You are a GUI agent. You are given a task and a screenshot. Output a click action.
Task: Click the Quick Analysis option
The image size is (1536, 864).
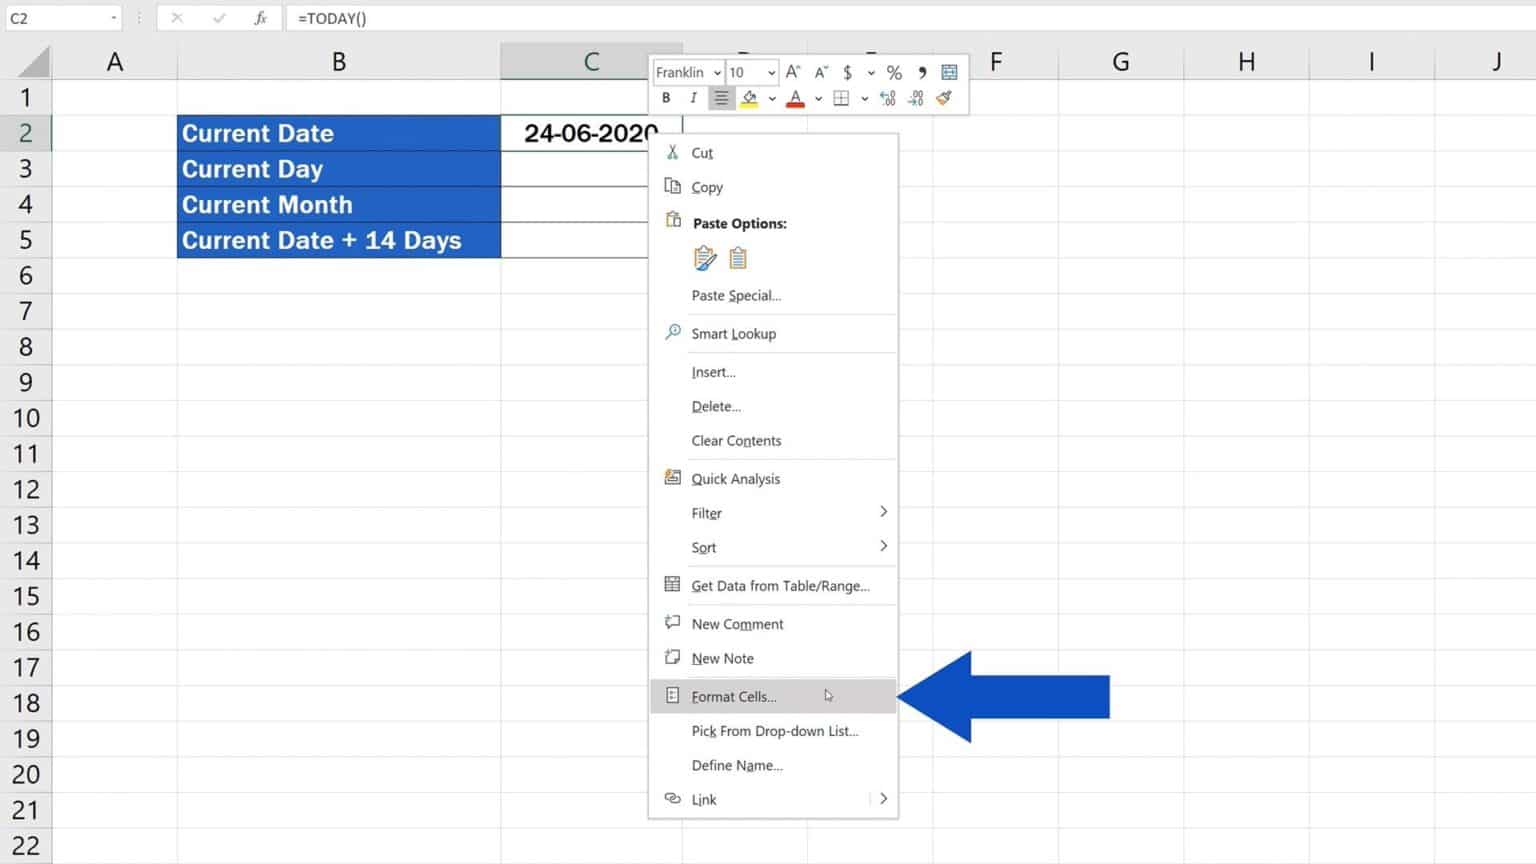736,478
